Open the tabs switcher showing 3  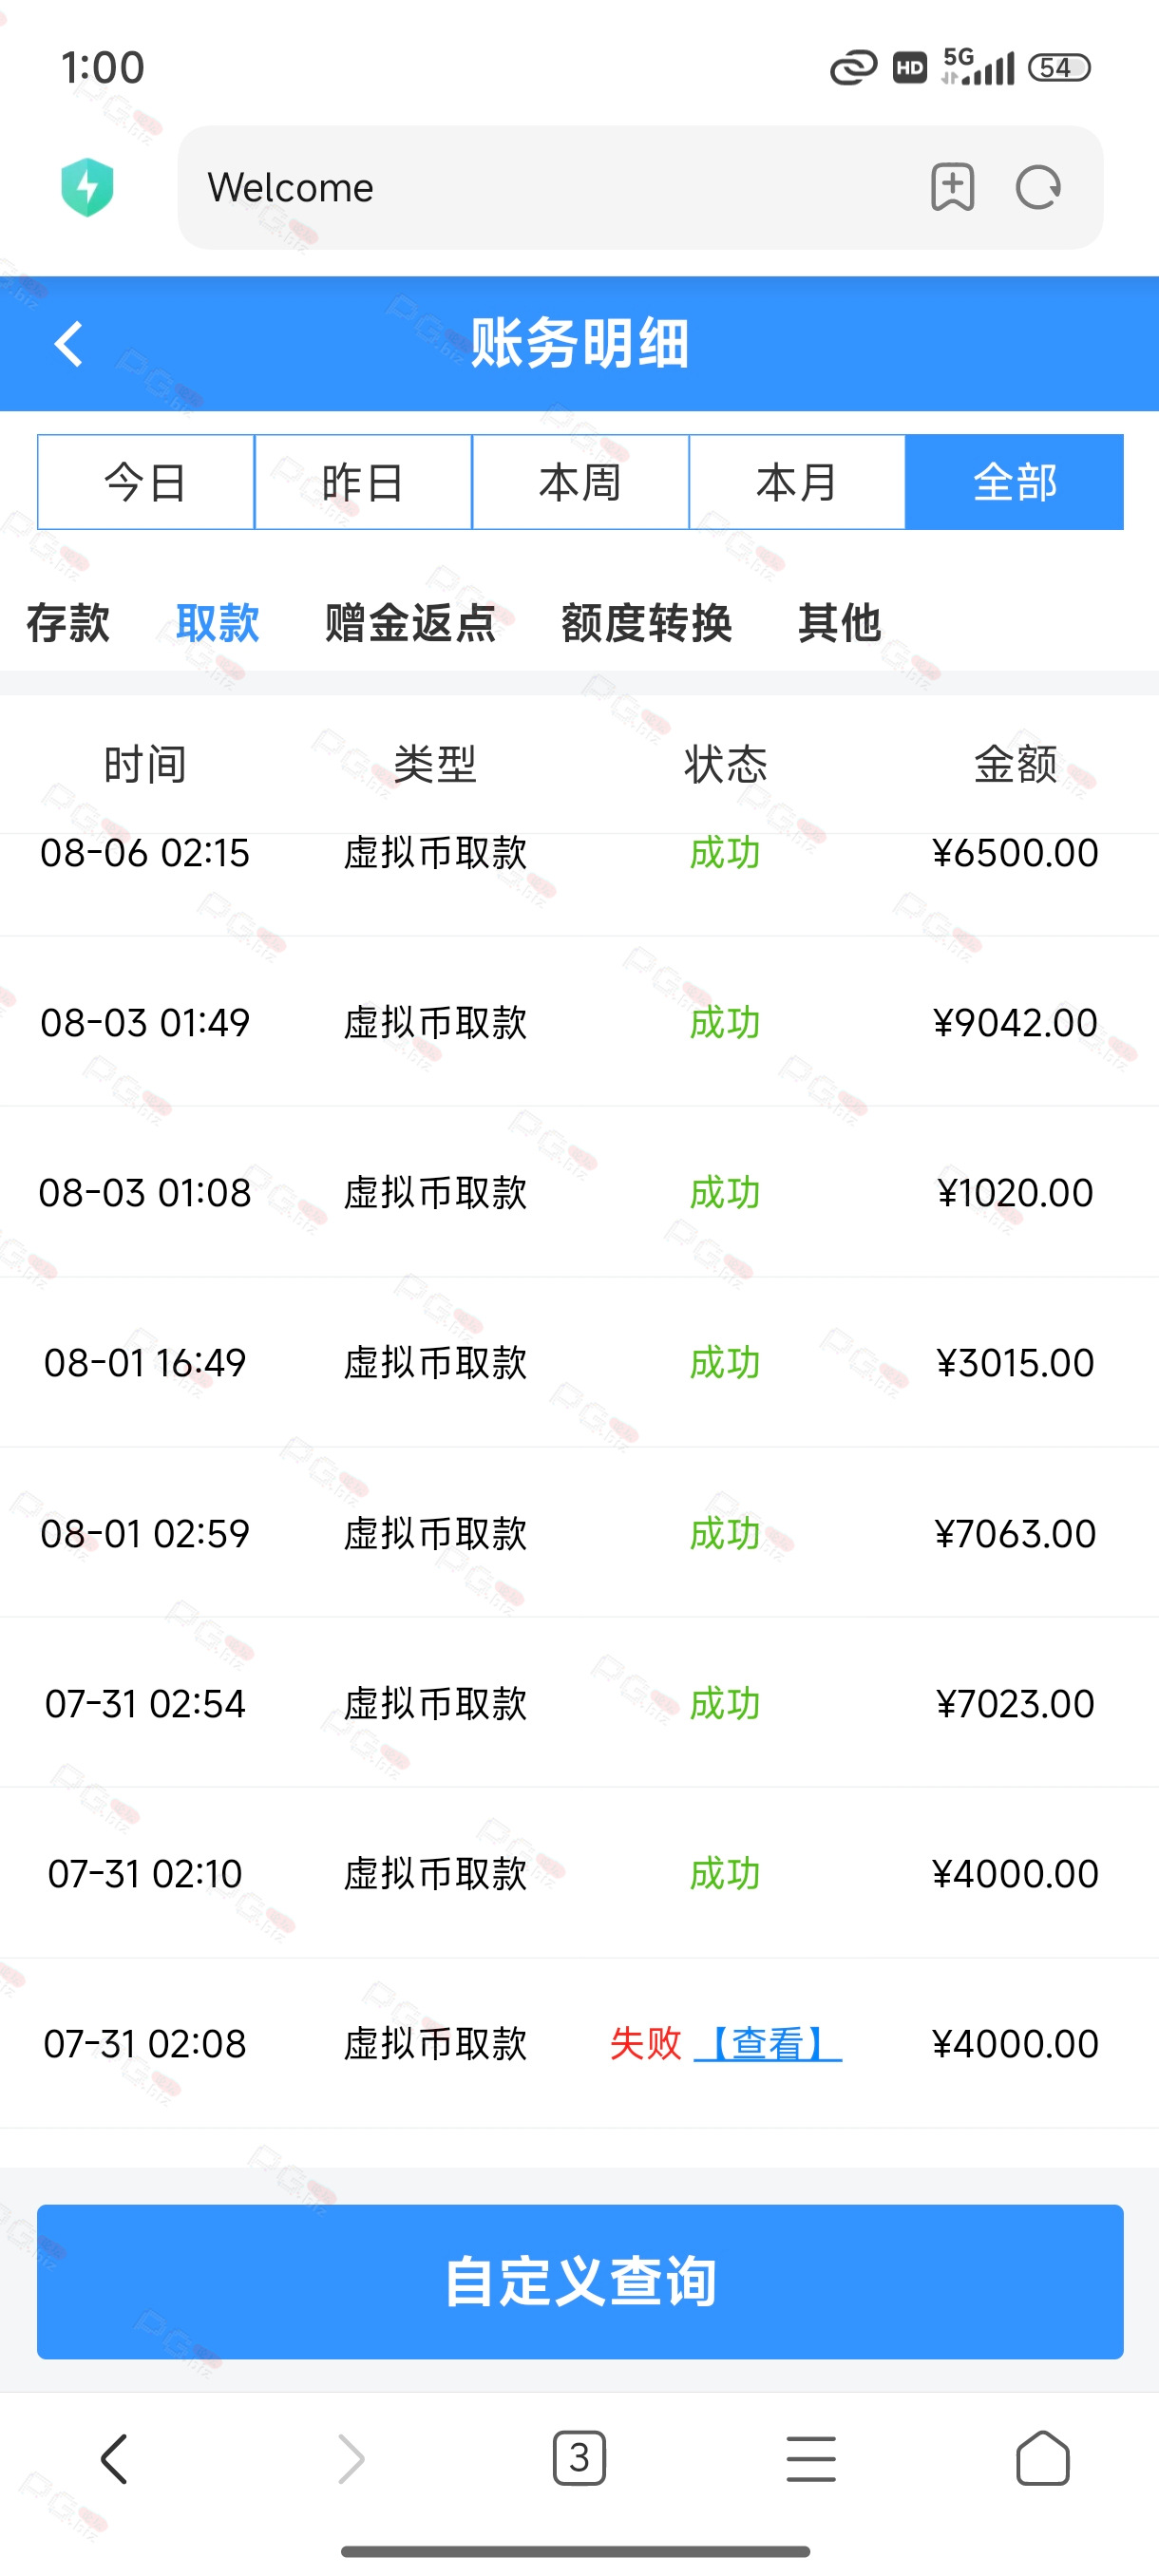(579, 2458)
